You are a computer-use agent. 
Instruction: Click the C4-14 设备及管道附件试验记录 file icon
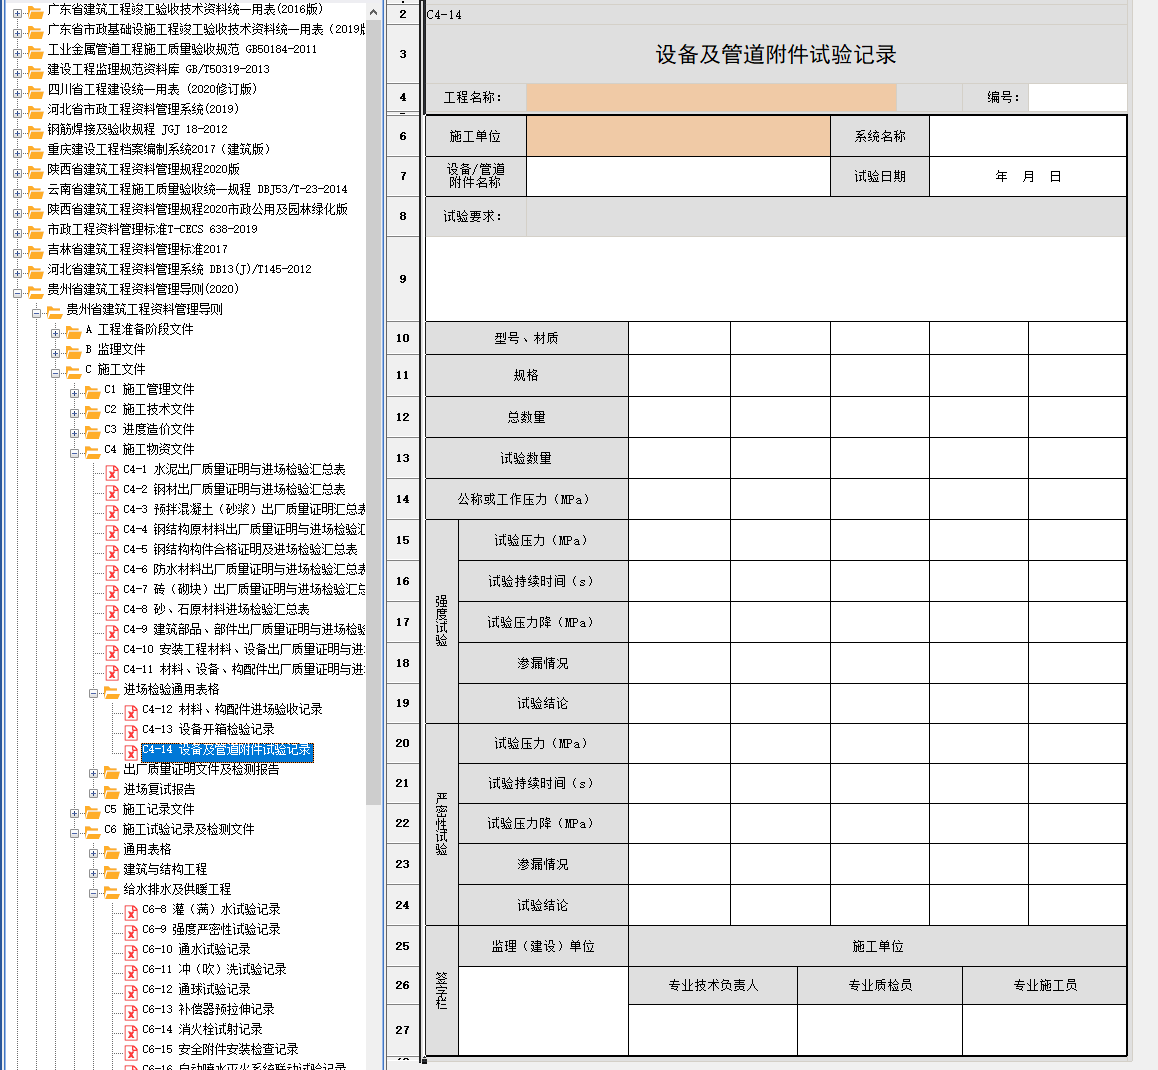[131, 752]
